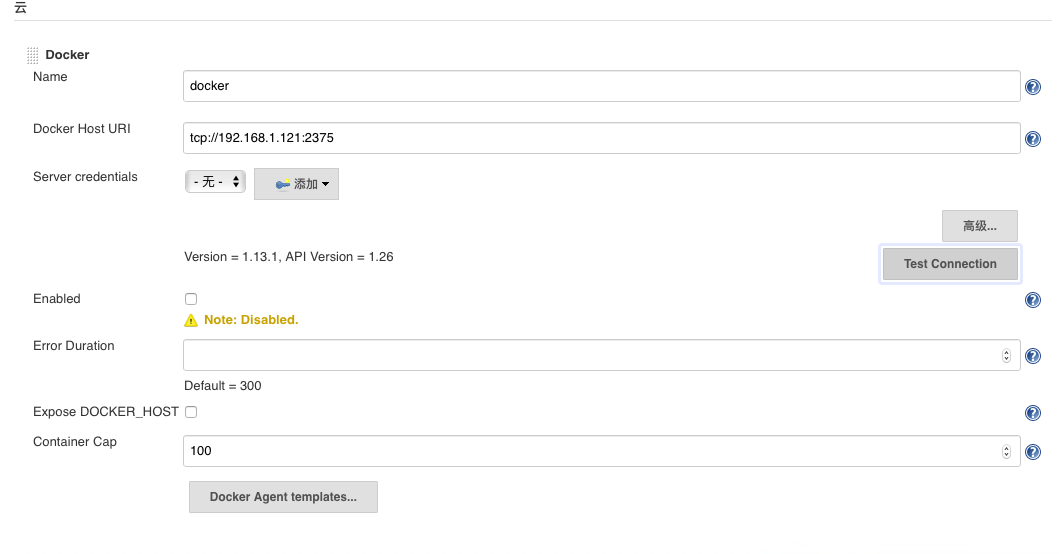
Task: Open help for Error Duration
Action: [x=1033, y=356]
